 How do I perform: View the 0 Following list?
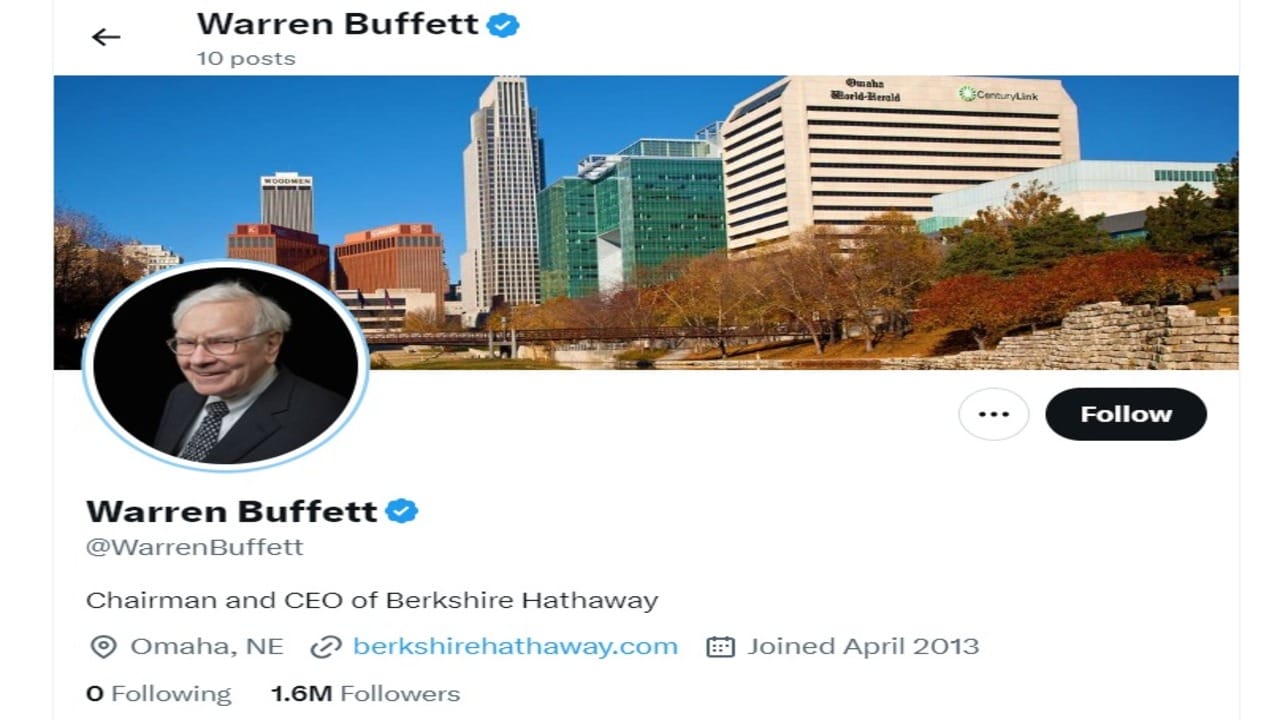point(158,693)
